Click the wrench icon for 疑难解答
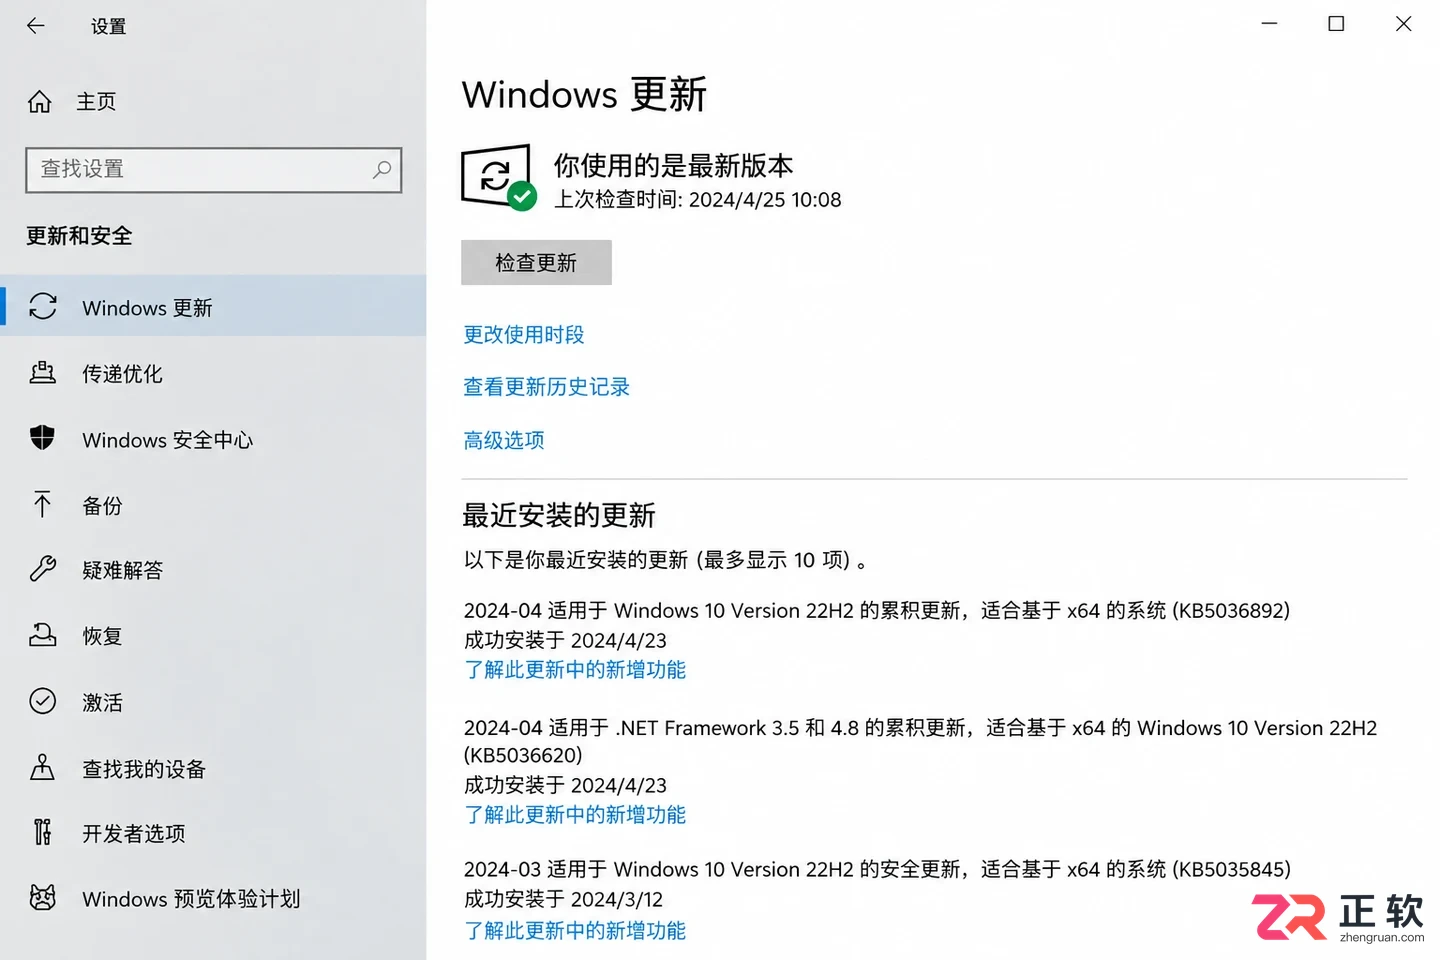This screenshot has height=960, width=1440. (43, 569)
